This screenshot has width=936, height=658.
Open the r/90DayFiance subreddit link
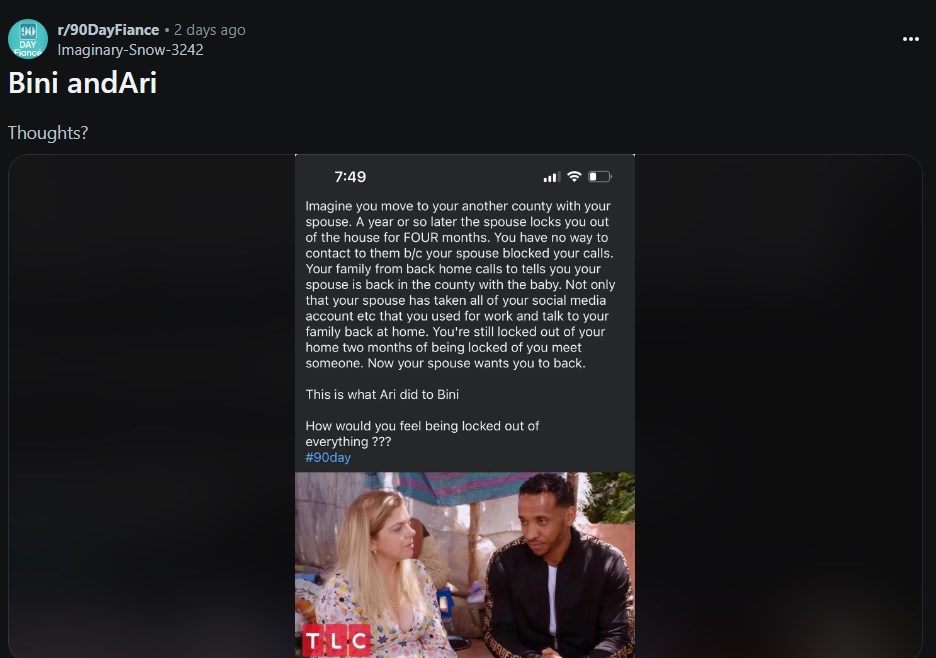pyautogui.click(x=108, y=30)
